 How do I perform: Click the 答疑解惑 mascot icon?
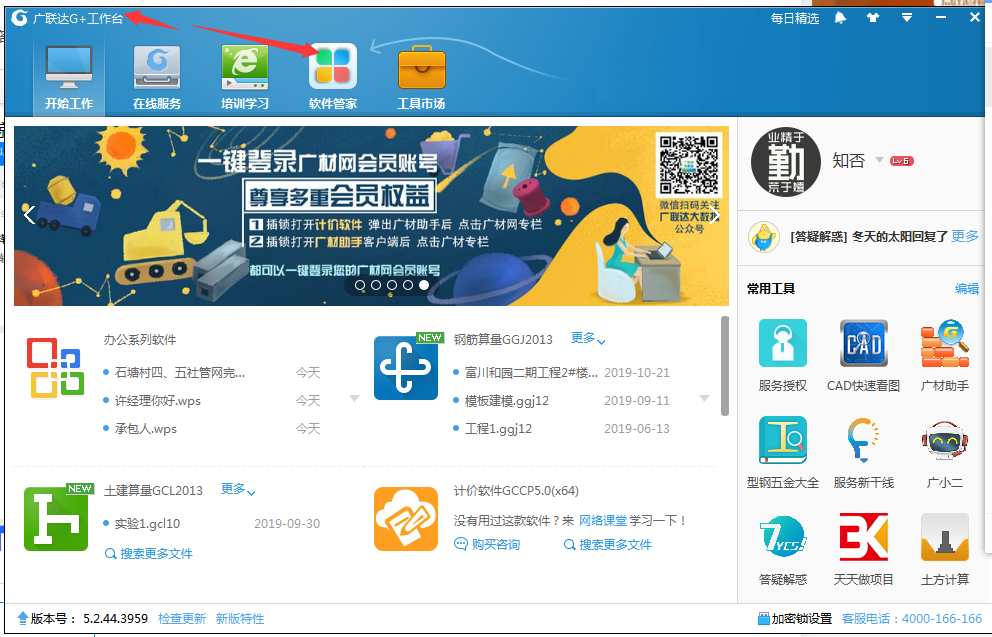coord(764,237)
